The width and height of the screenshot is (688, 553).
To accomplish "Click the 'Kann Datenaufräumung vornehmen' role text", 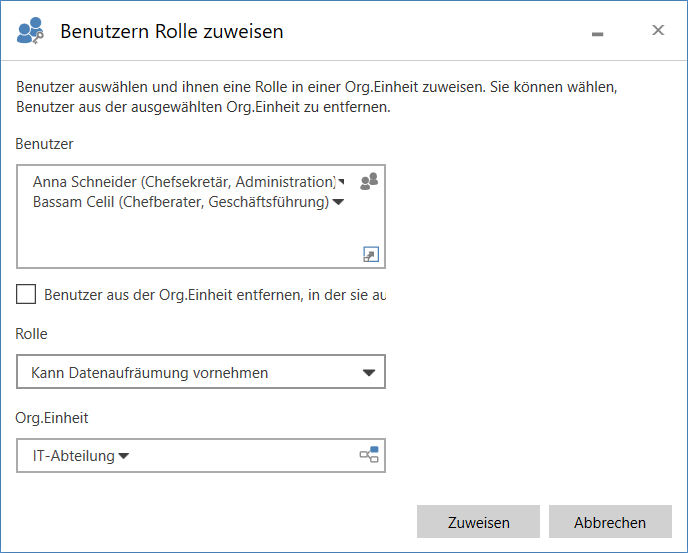I will point(150,373).
